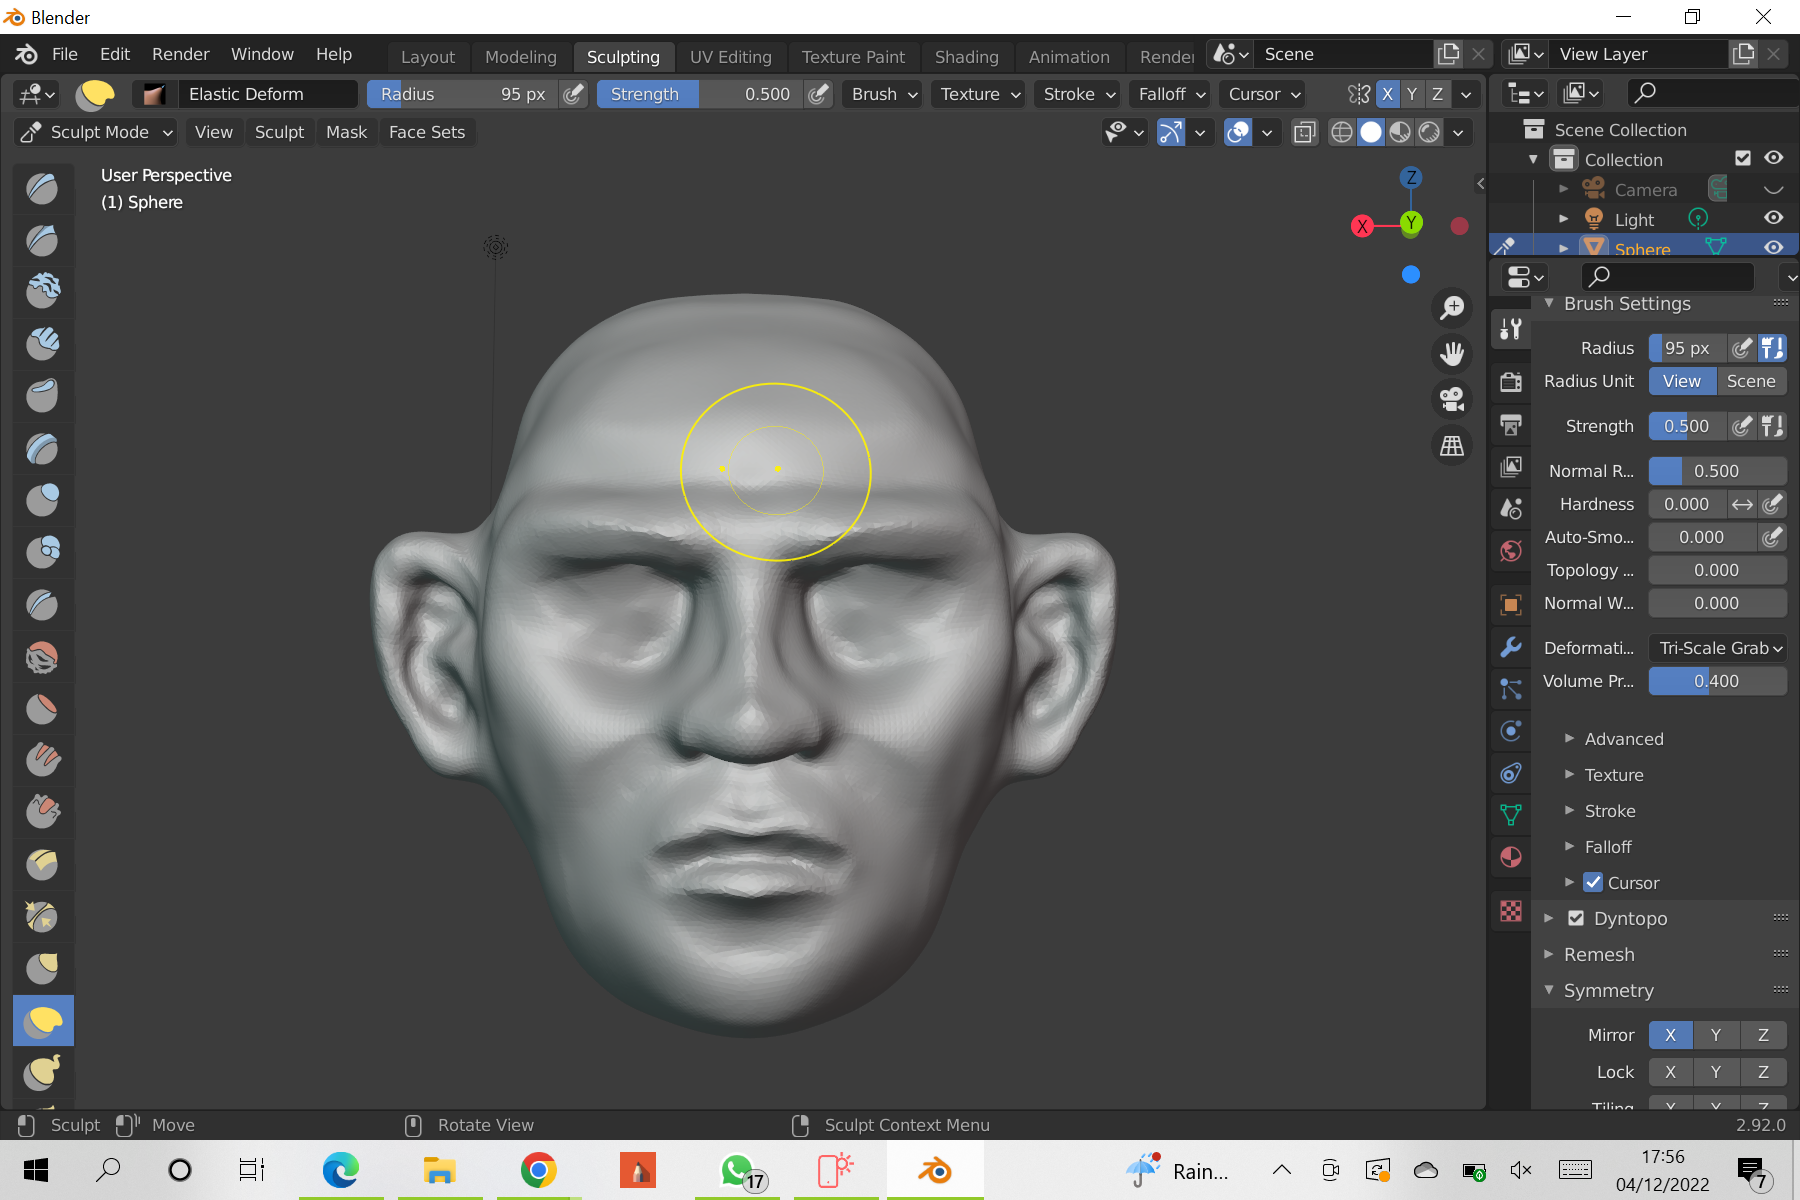
Task: Open Modifier properties wrench tab
Action: [x=1511, y=647]
